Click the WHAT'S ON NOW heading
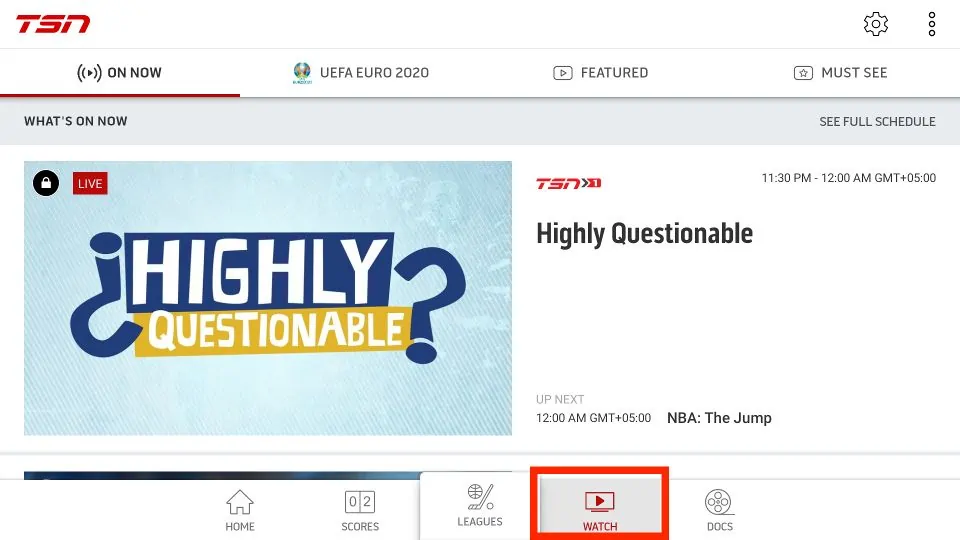Viewport: 960px width, 540px height. [x=76, y=121]
